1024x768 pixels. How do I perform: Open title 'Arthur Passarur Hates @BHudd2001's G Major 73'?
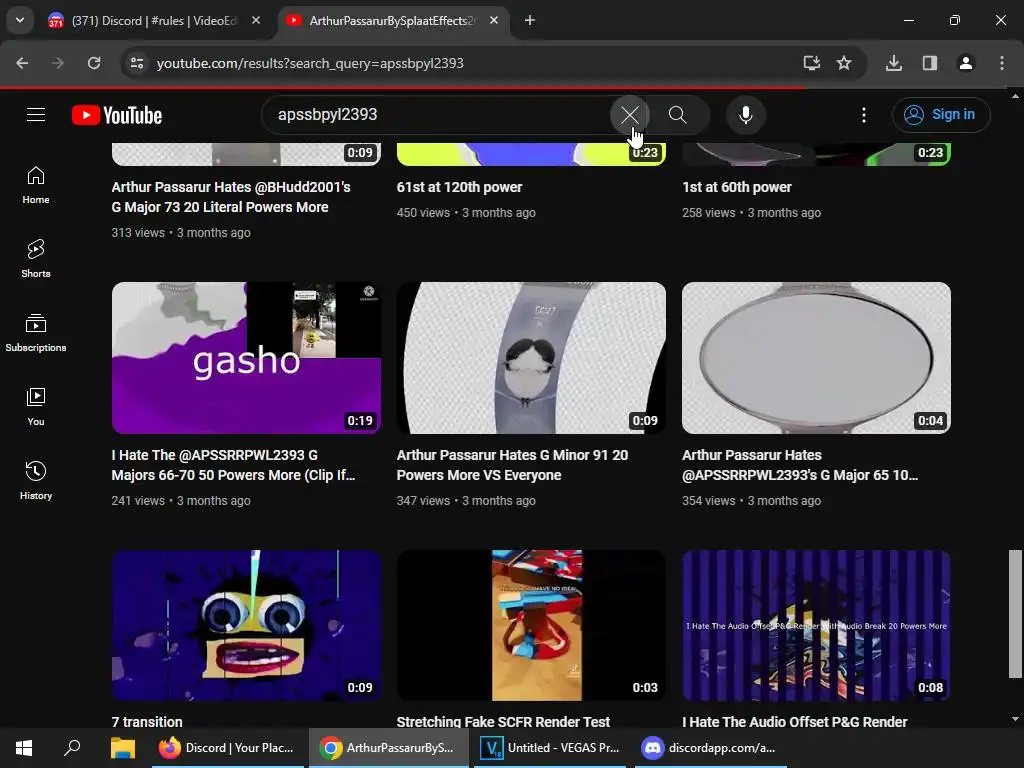(231, 197)
